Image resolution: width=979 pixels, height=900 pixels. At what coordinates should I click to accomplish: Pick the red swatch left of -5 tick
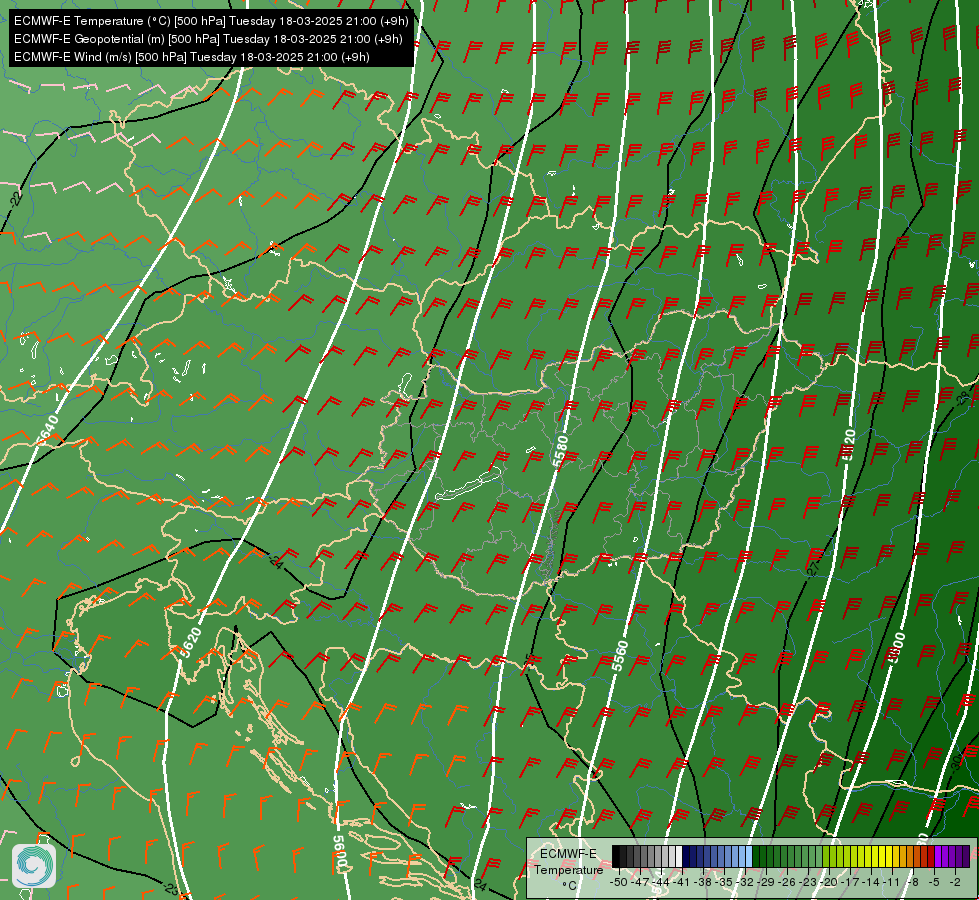tap(931, 857)
